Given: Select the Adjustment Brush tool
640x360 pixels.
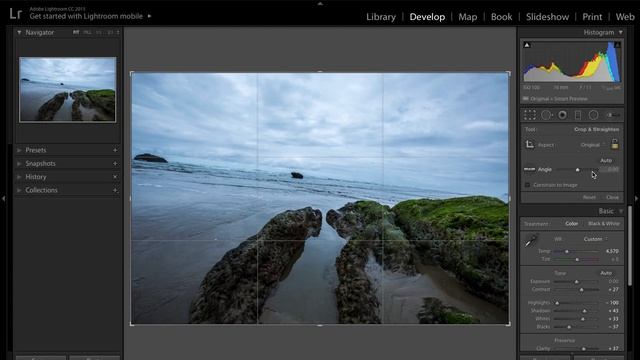Looking at the screenshot, I should point(612,115).
